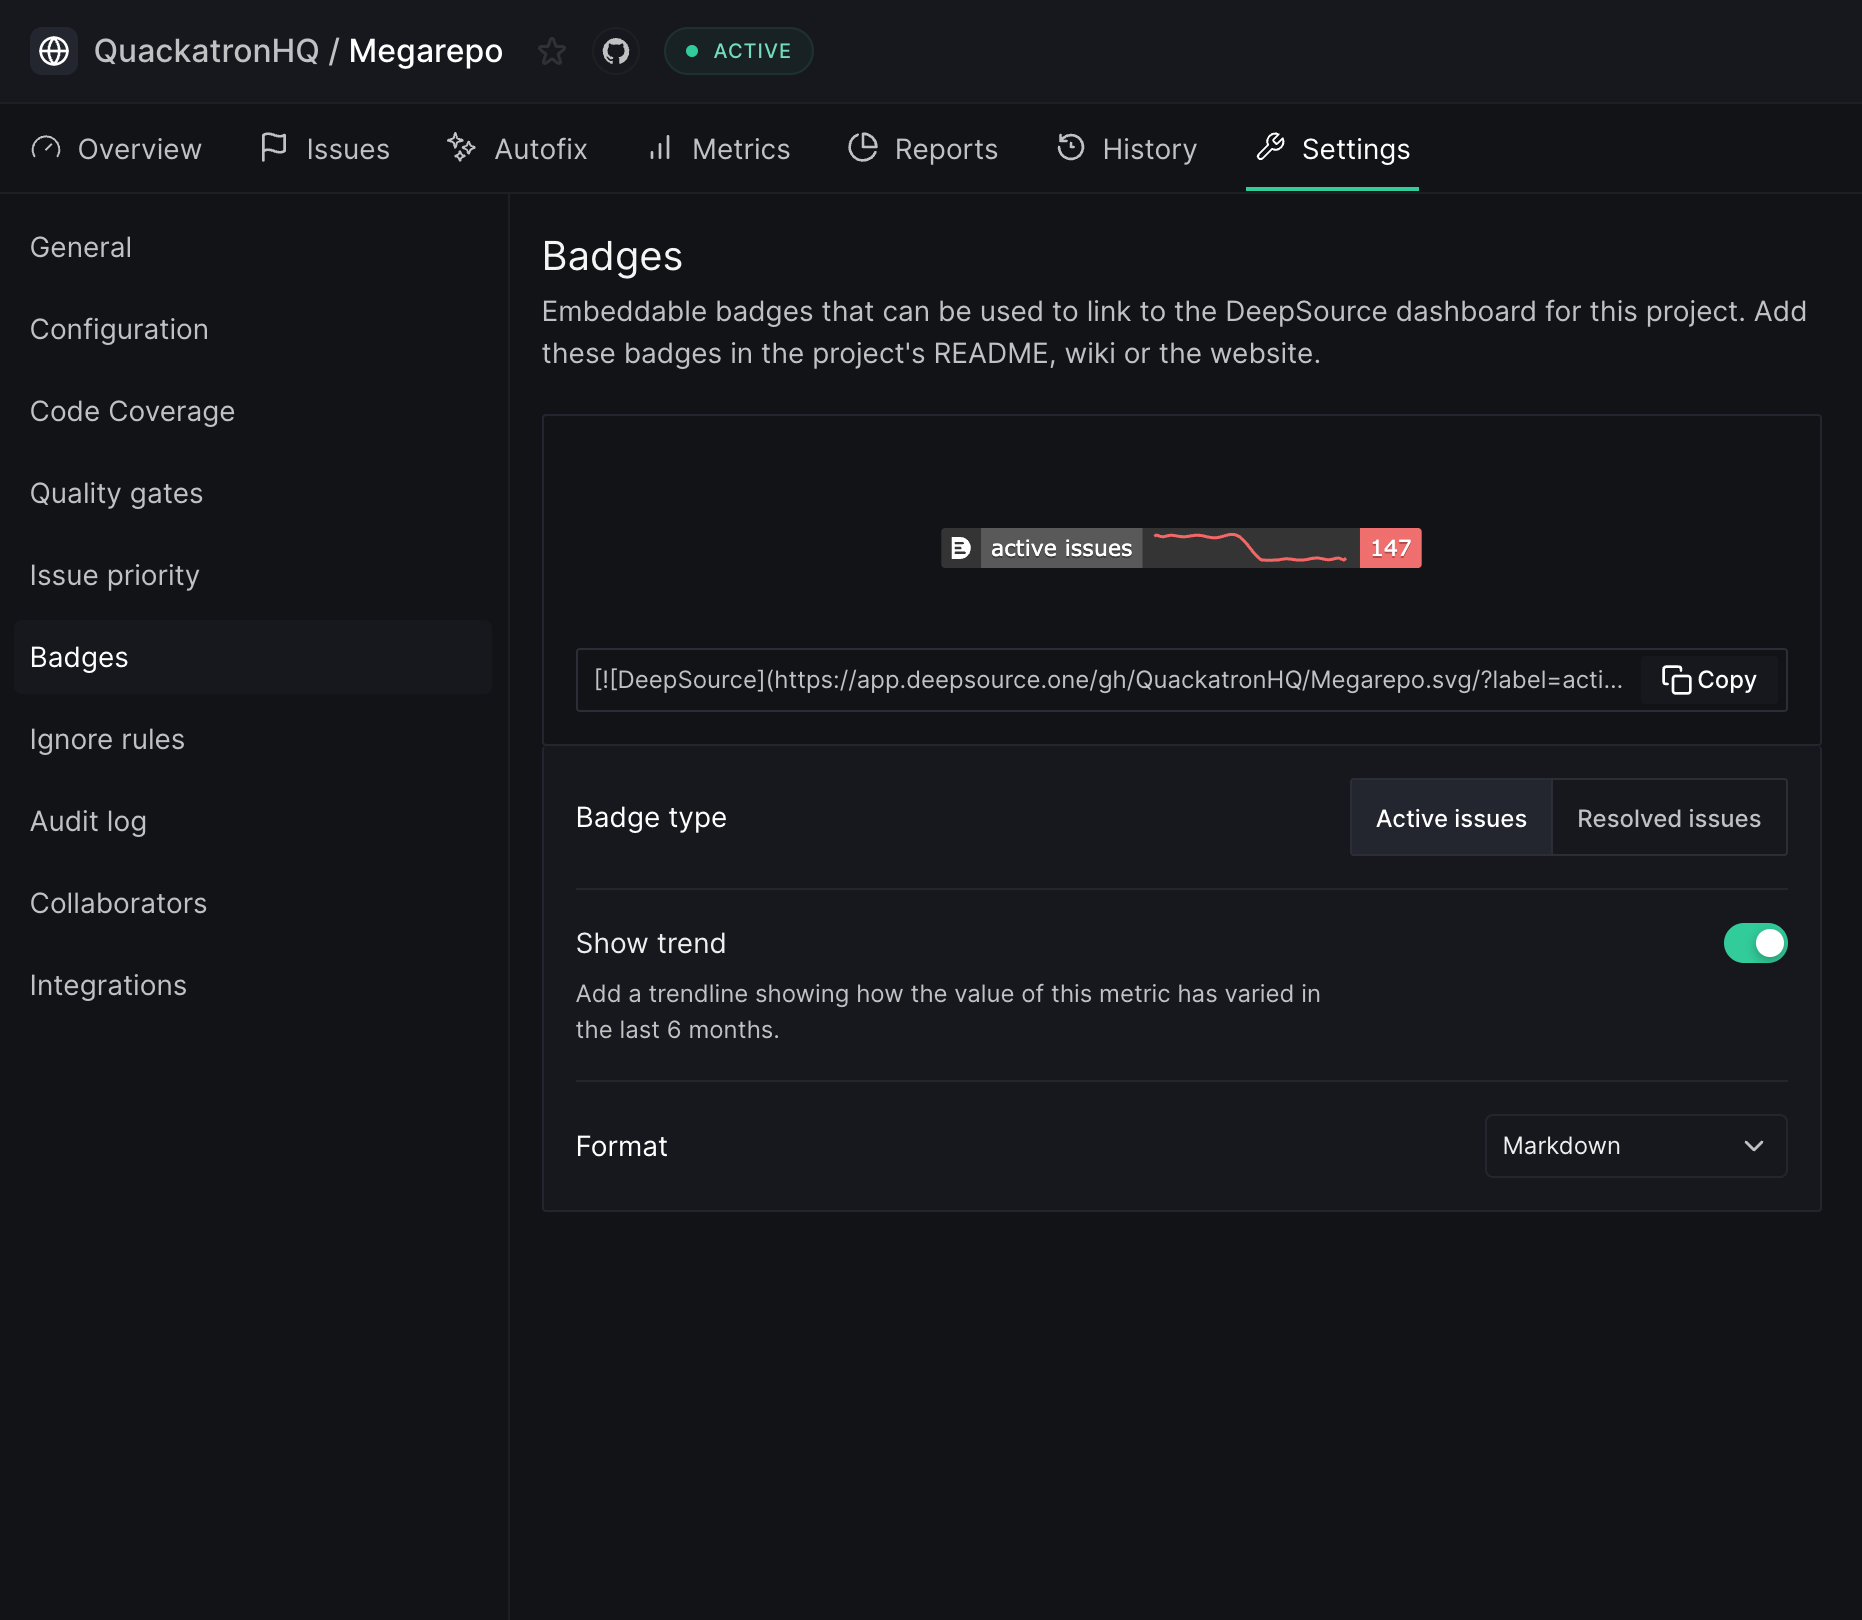Click the Metrics bar chart icon

point(660,148)
